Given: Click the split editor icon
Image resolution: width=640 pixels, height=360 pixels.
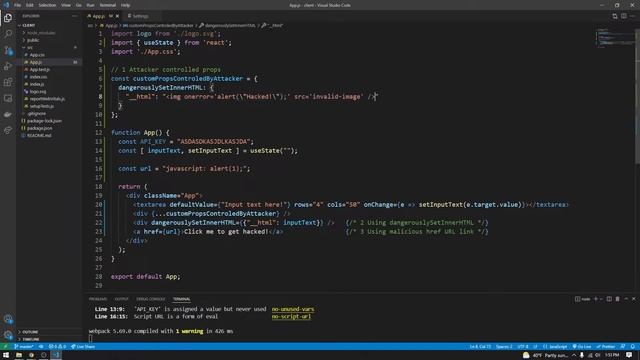Looking at the screenshot, I should click(x=624, y=16).
